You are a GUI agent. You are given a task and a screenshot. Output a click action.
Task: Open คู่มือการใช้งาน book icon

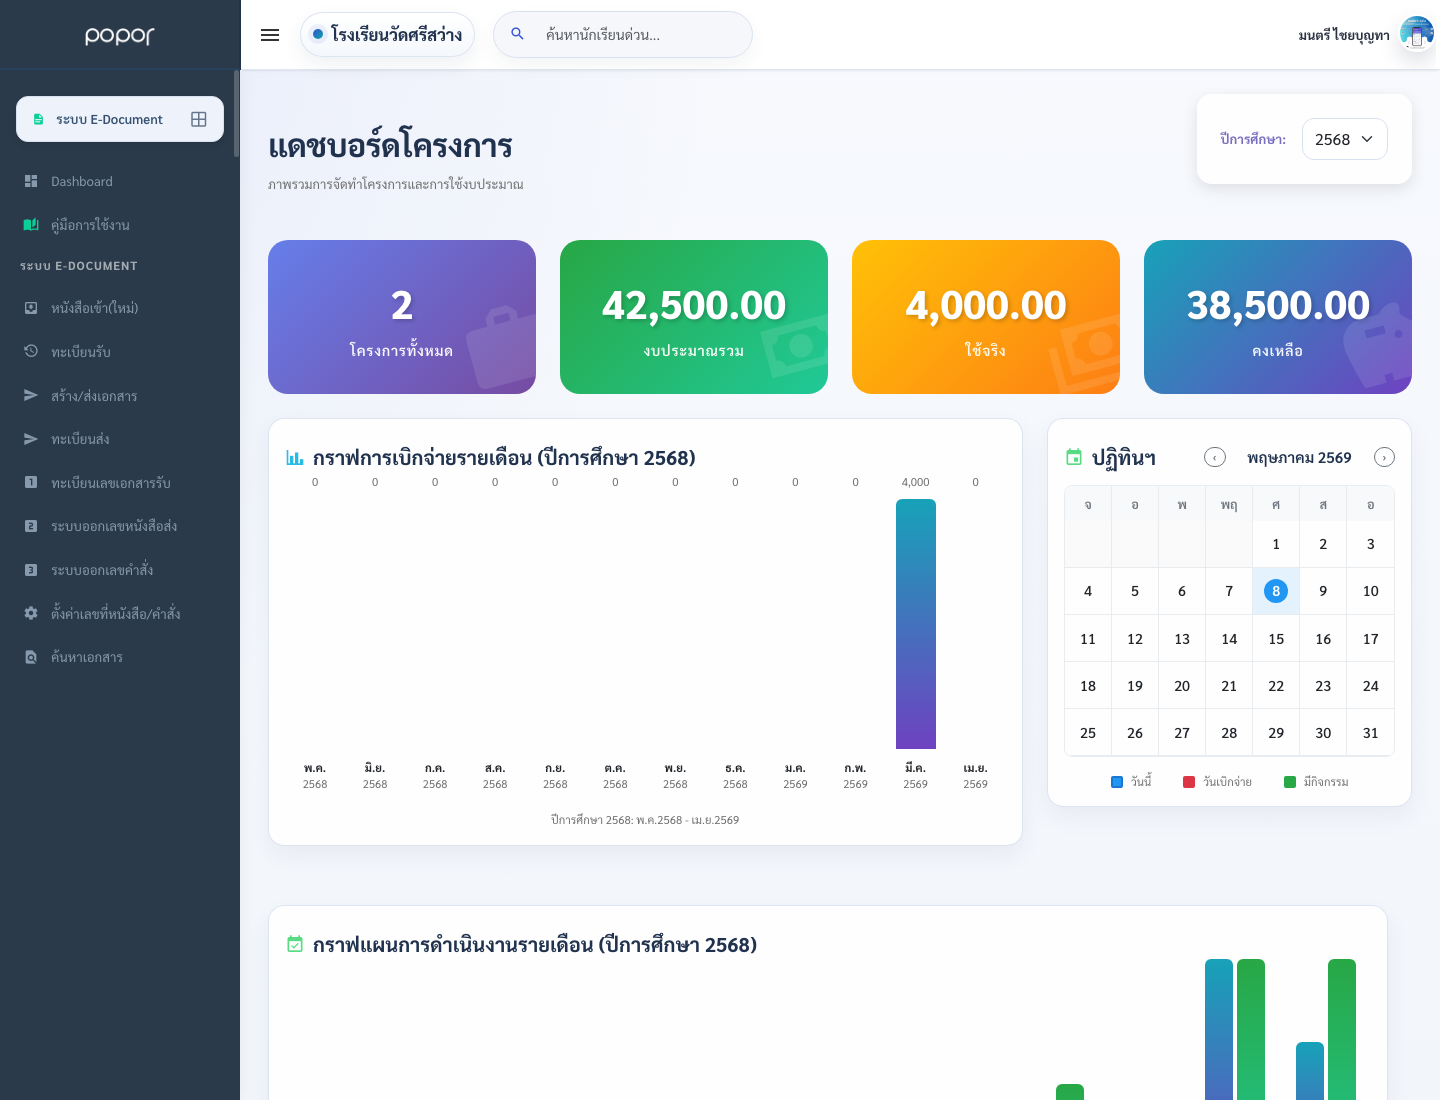click(x=31, y=225)
